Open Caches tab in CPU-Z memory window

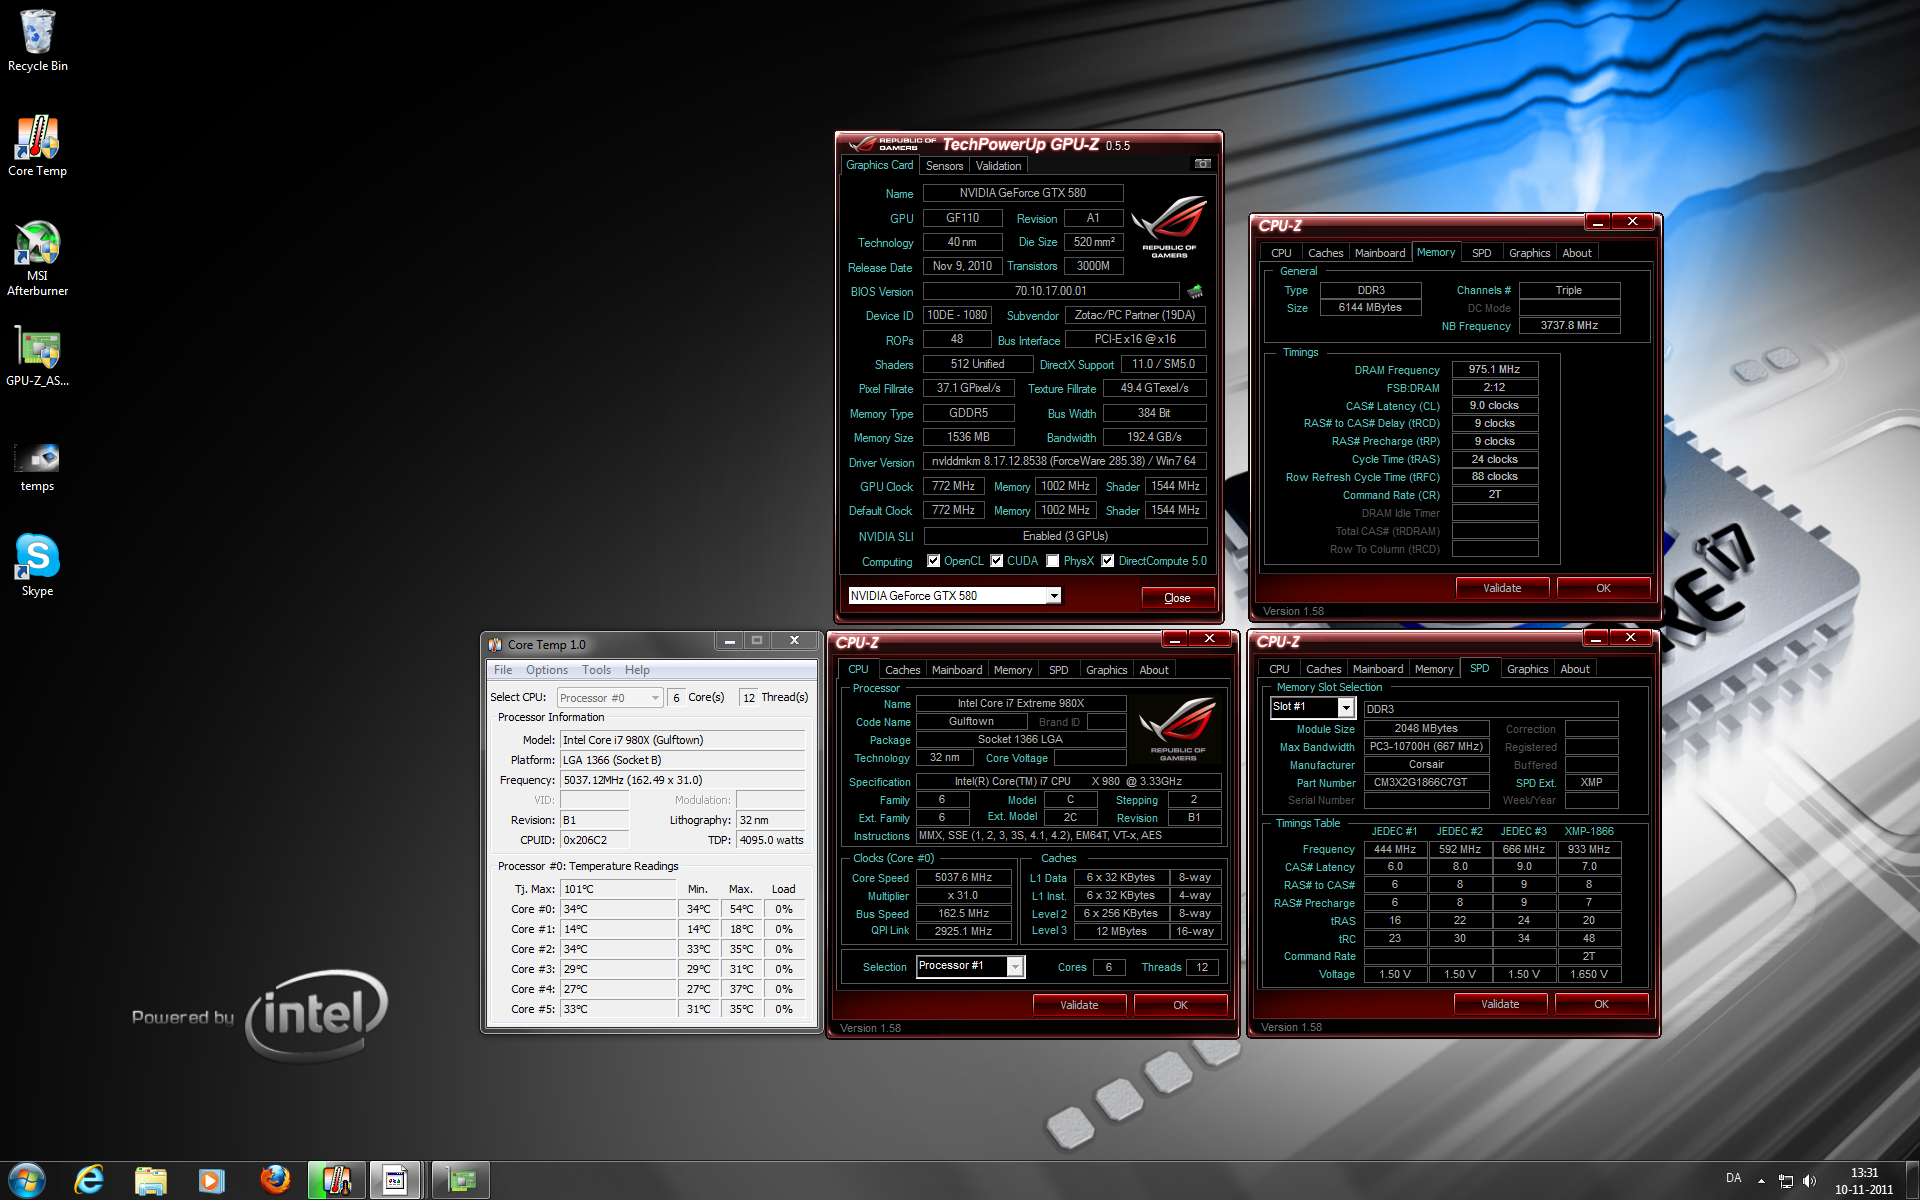pos(1325,253)
